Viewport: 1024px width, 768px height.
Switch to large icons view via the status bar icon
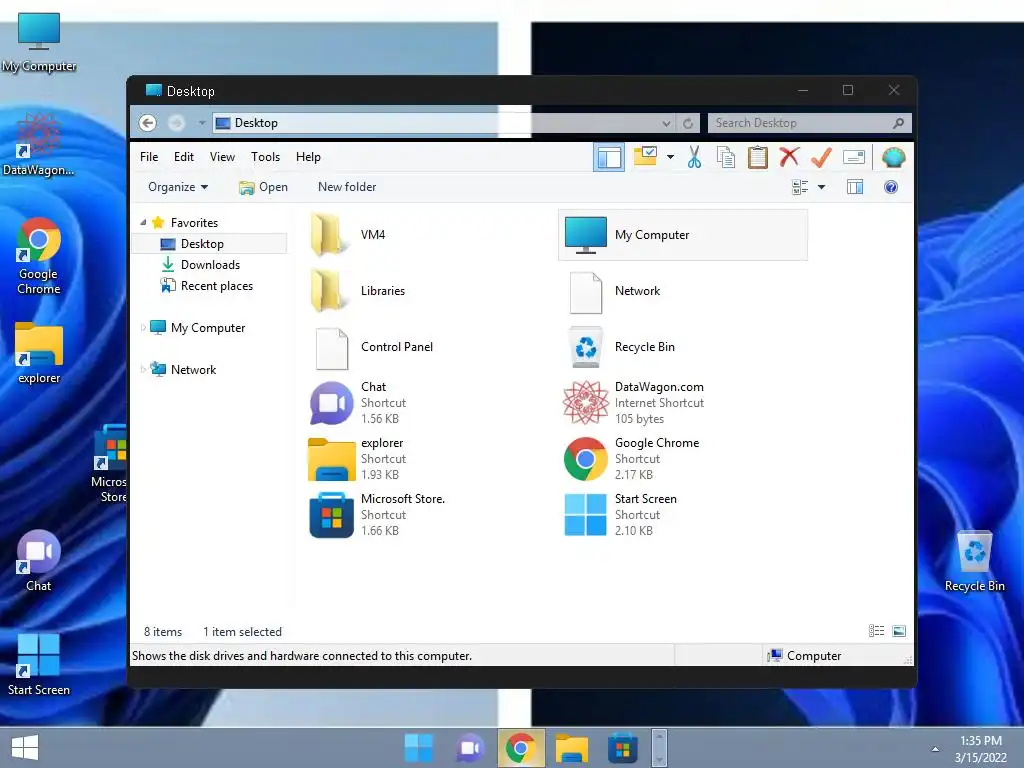tap(899, 631)
